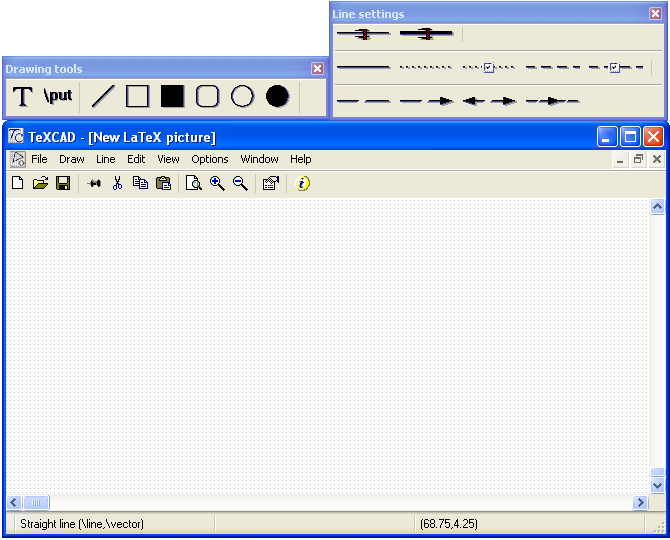Image resolution: width=670 pixels, height=540 pixels.
Task: Select the filled black disk tool
Action: click(277, 97)
